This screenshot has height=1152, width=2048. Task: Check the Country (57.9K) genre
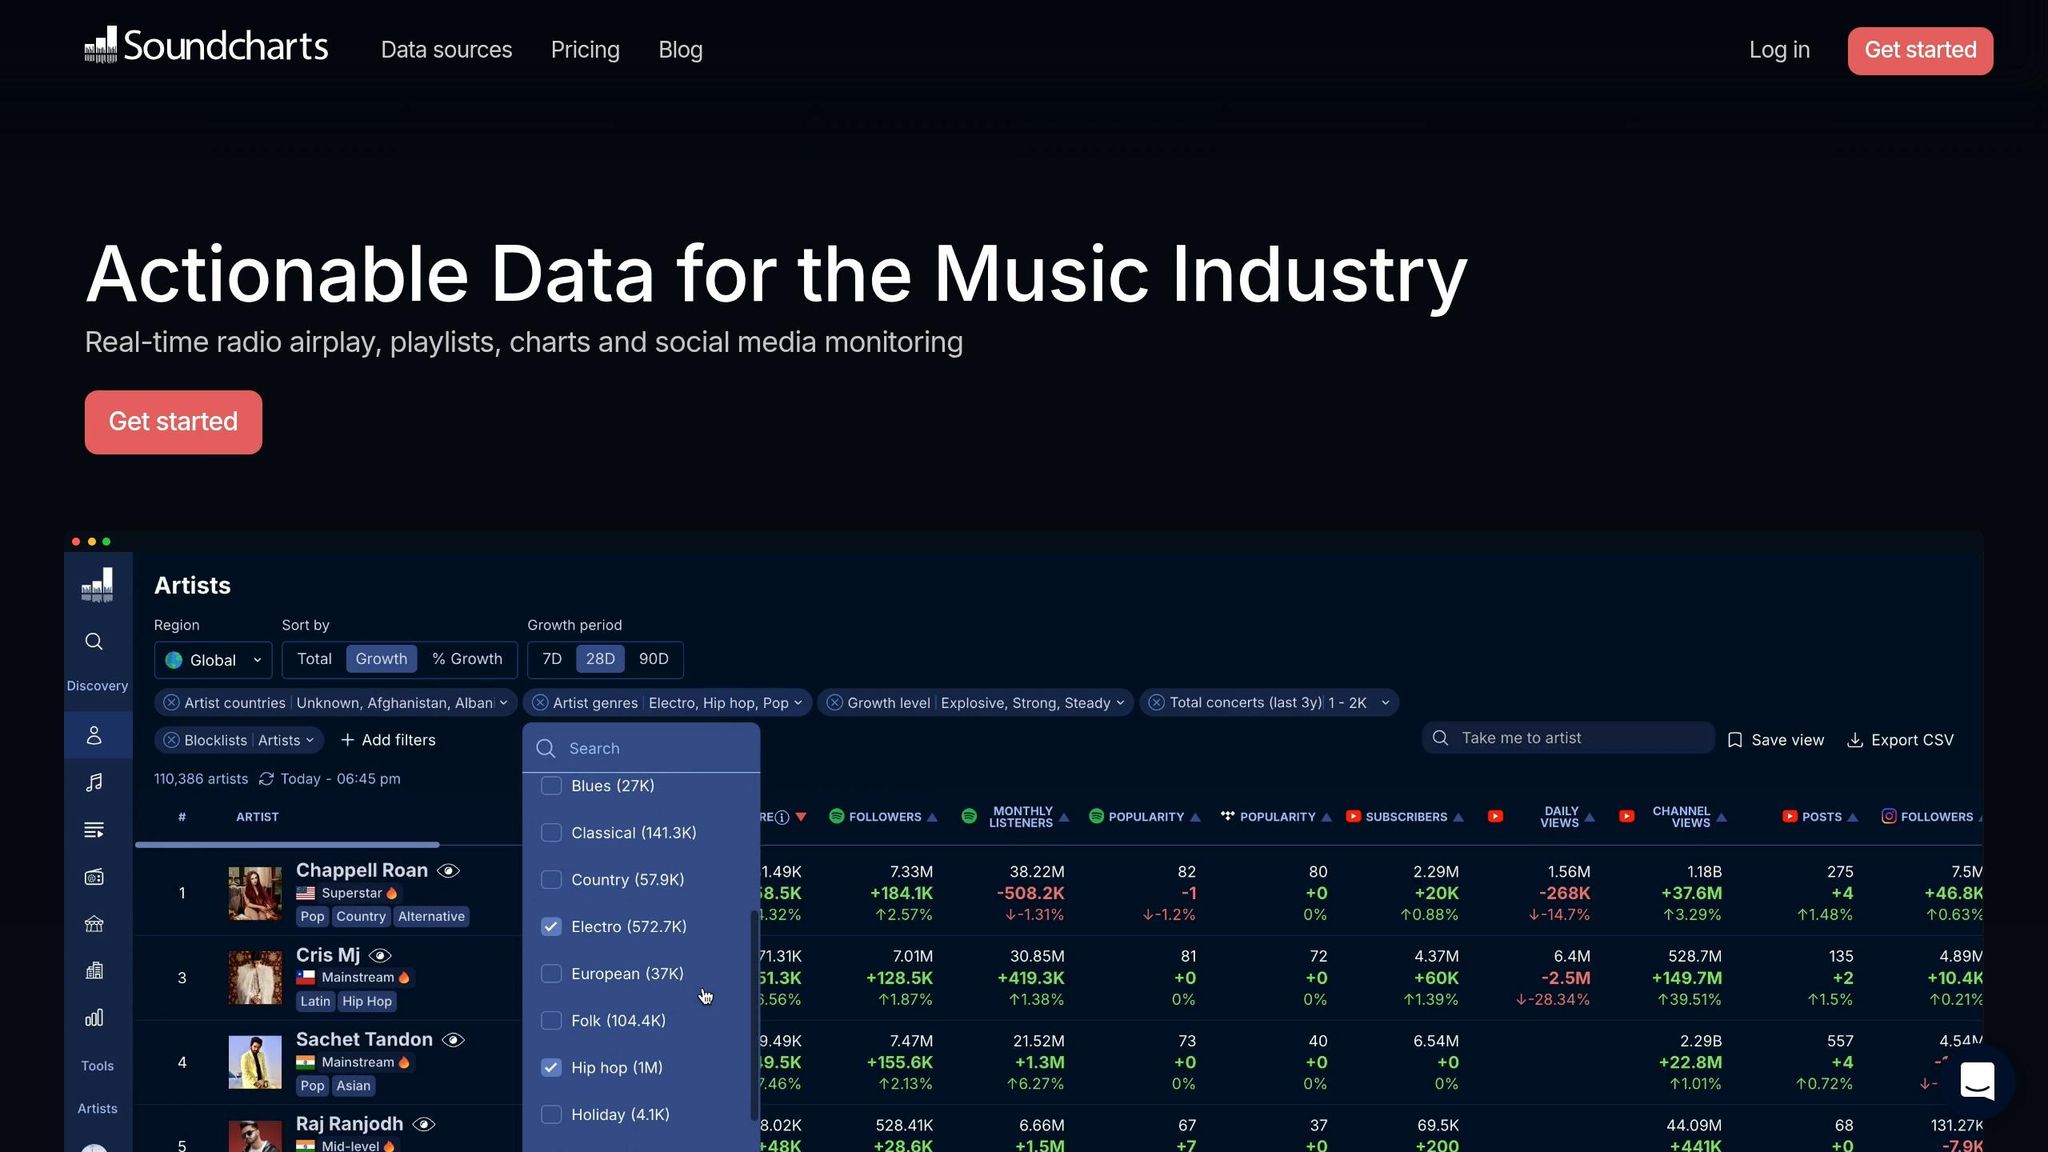[x=551, y=880]
